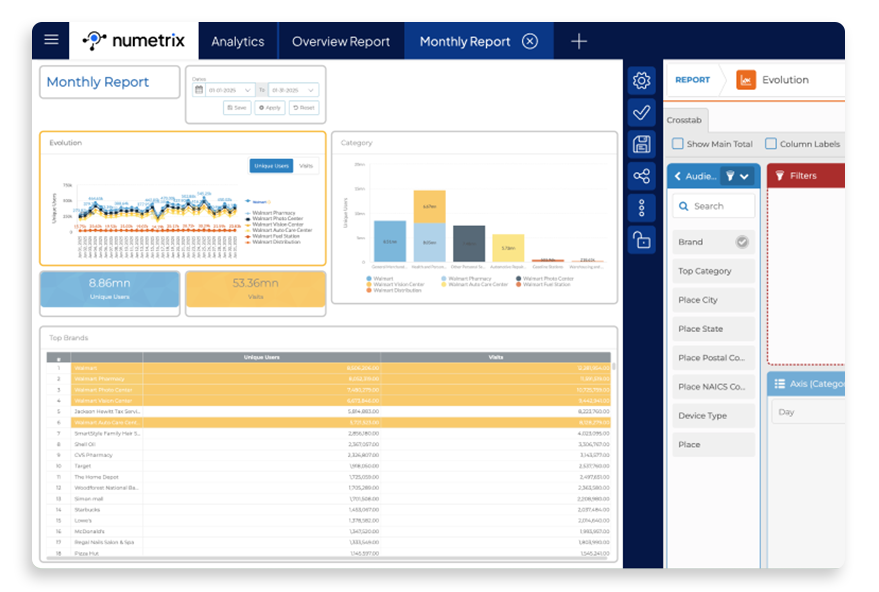Click the Top Brands table vertical scrollbar
Viewport: 879px width, 592px height.
pos(614,367)
